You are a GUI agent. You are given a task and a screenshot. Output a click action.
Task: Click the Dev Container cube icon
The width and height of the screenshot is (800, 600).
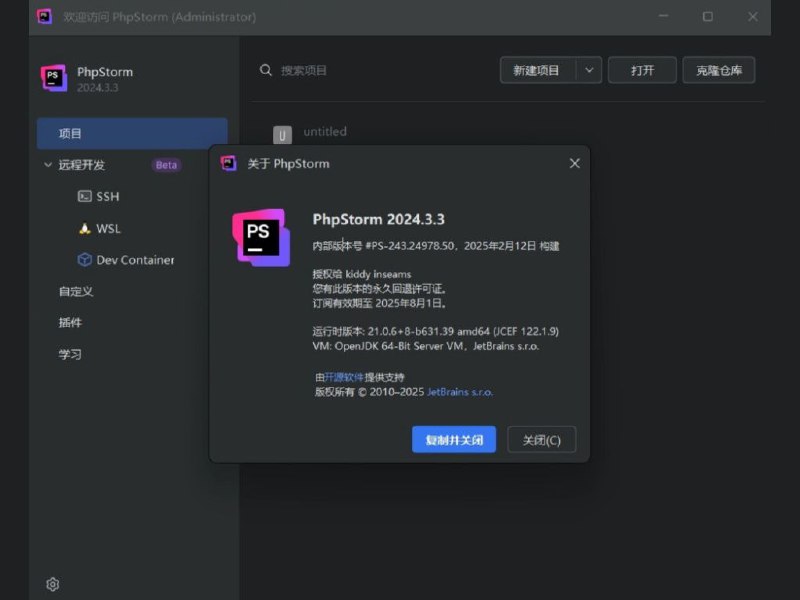pyautogui.click(x=84, y=260)
